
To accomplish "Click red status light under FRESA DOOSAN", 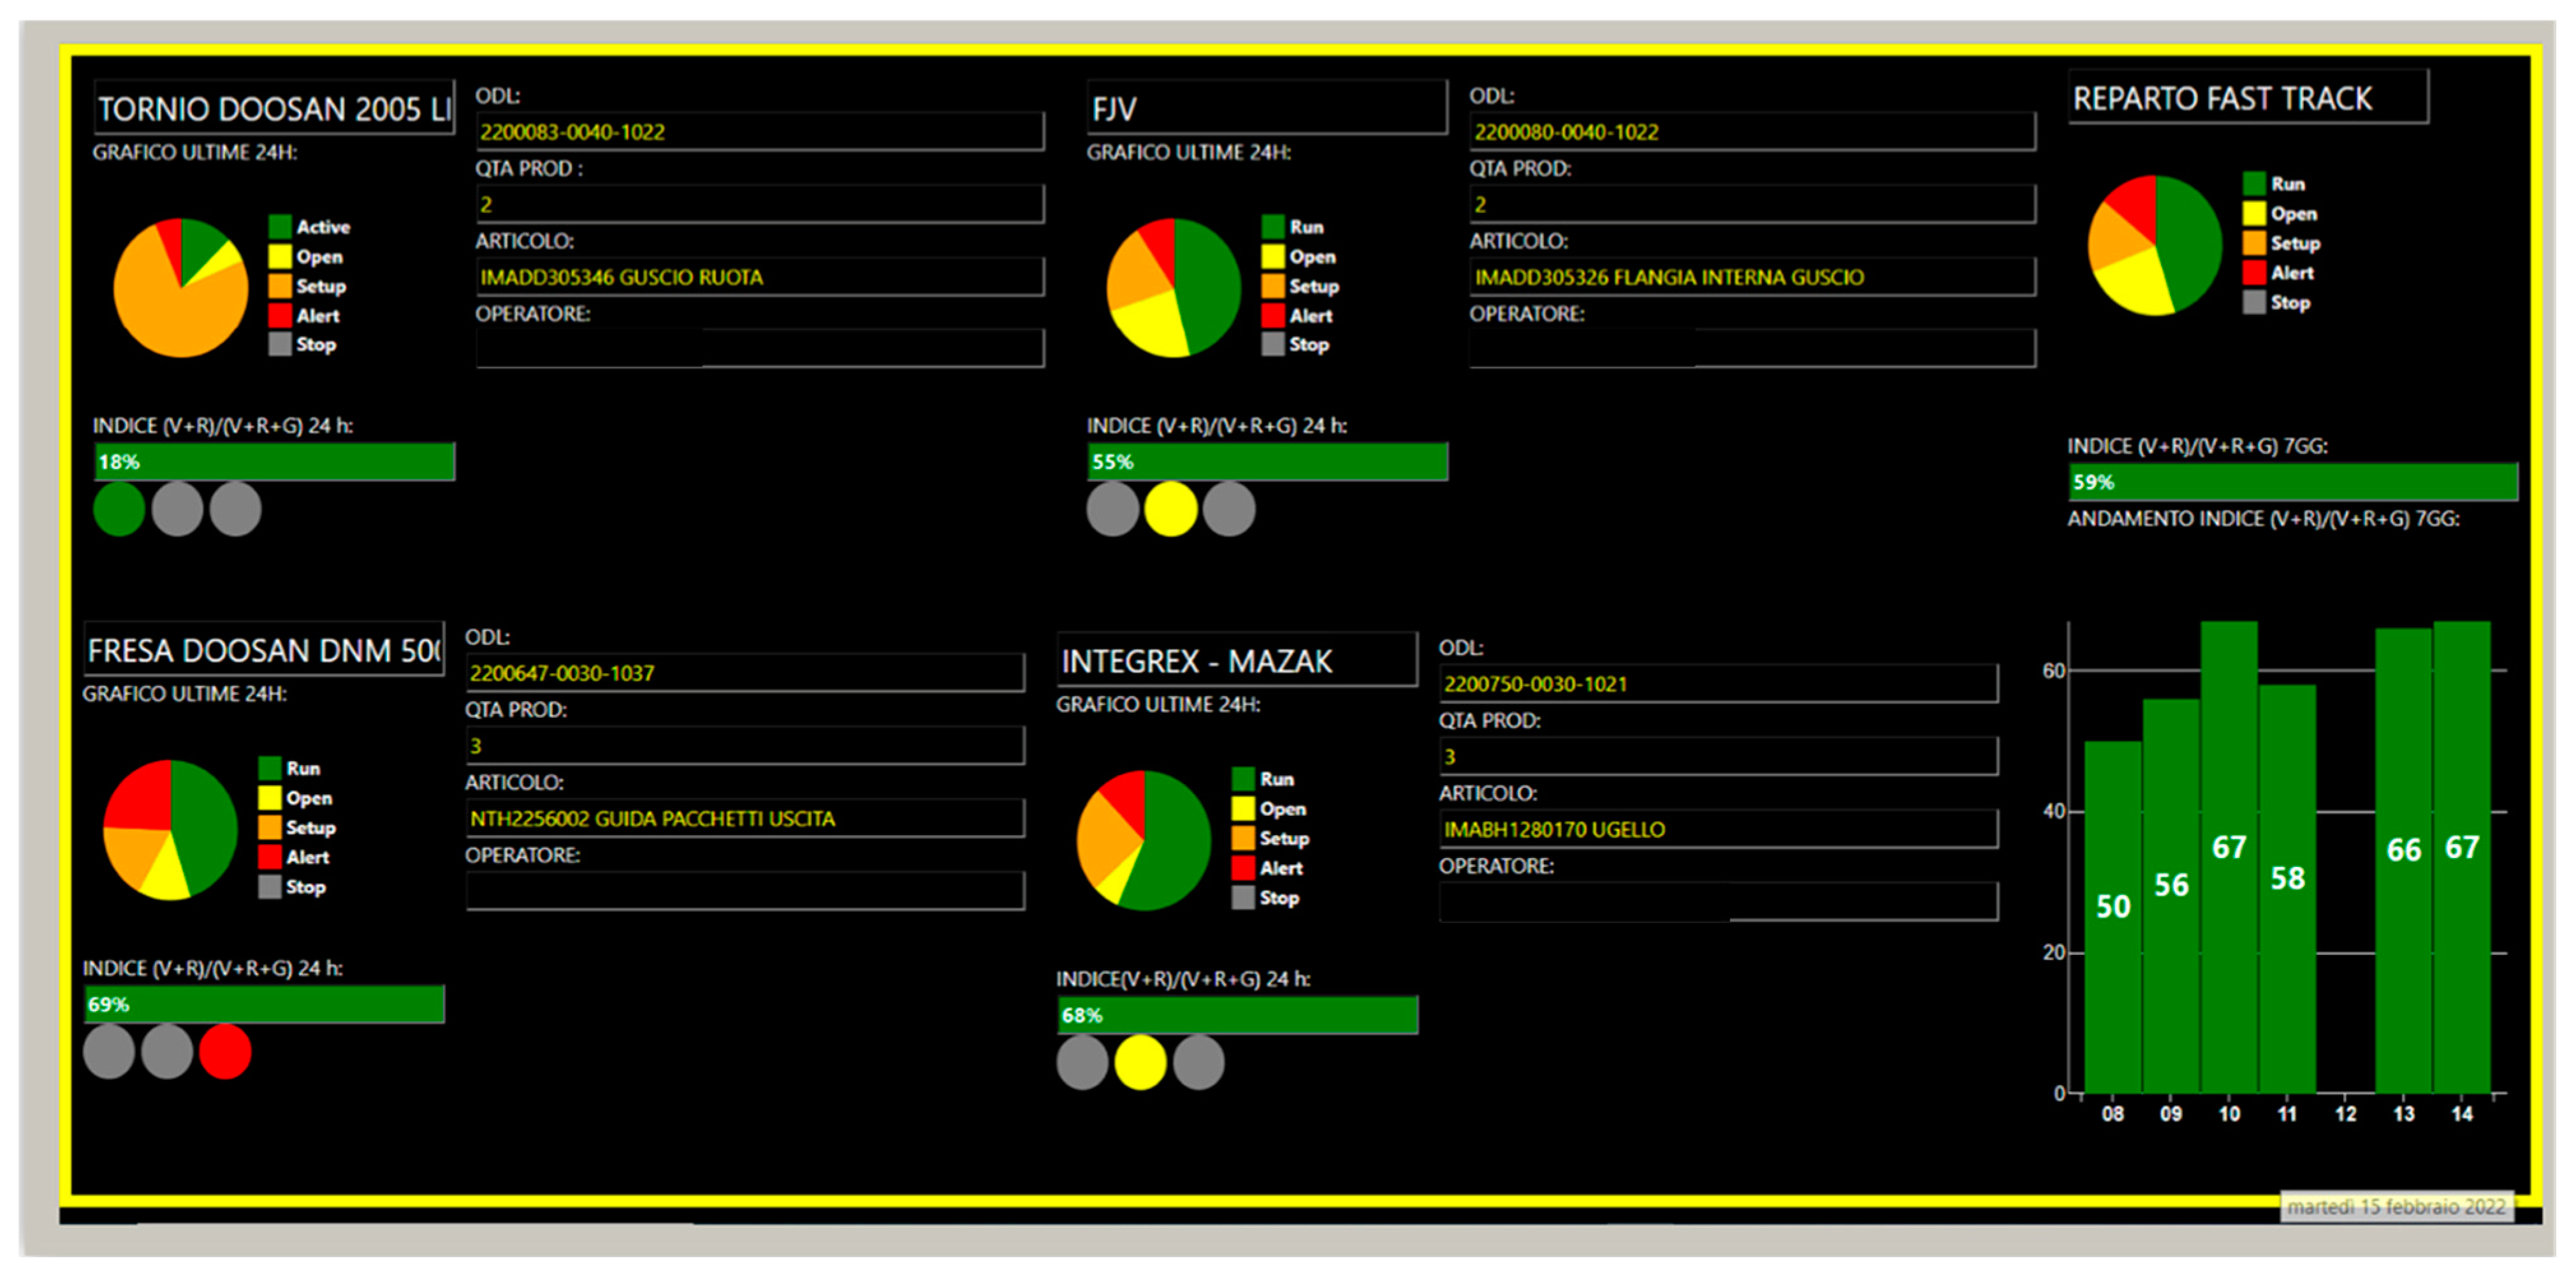I will point(225,1051).
